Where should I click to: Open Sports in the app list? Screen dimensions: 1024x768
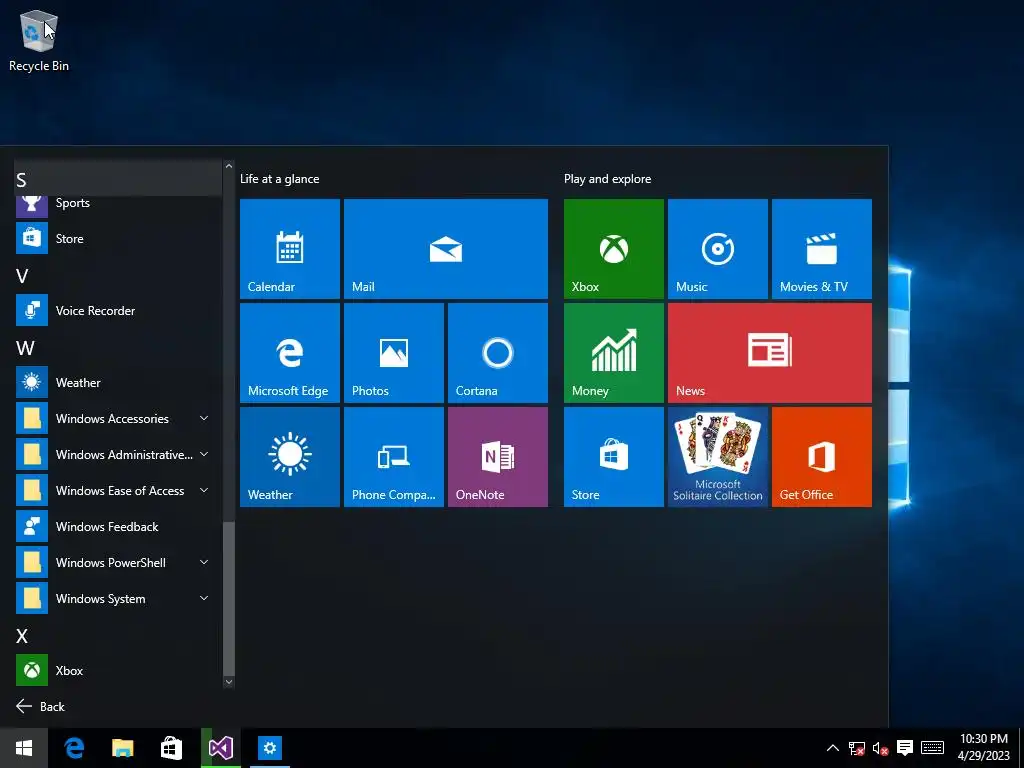click(118, 205)
